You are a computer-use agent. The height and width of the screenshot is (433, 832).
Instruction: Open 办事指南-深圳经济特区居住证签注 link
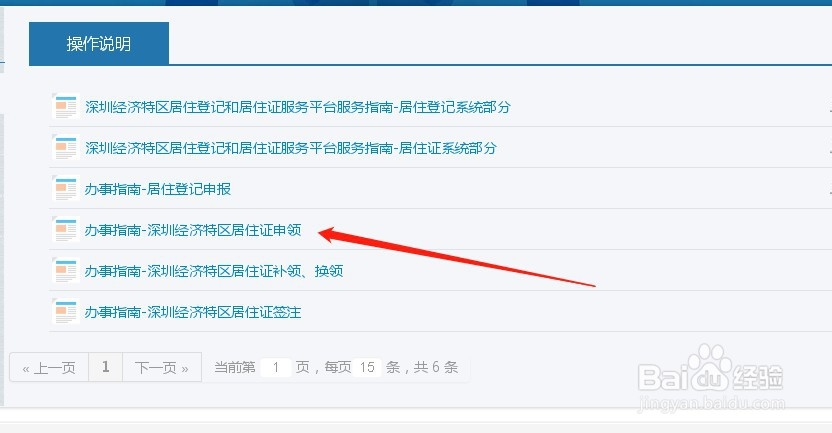[193, 312]
